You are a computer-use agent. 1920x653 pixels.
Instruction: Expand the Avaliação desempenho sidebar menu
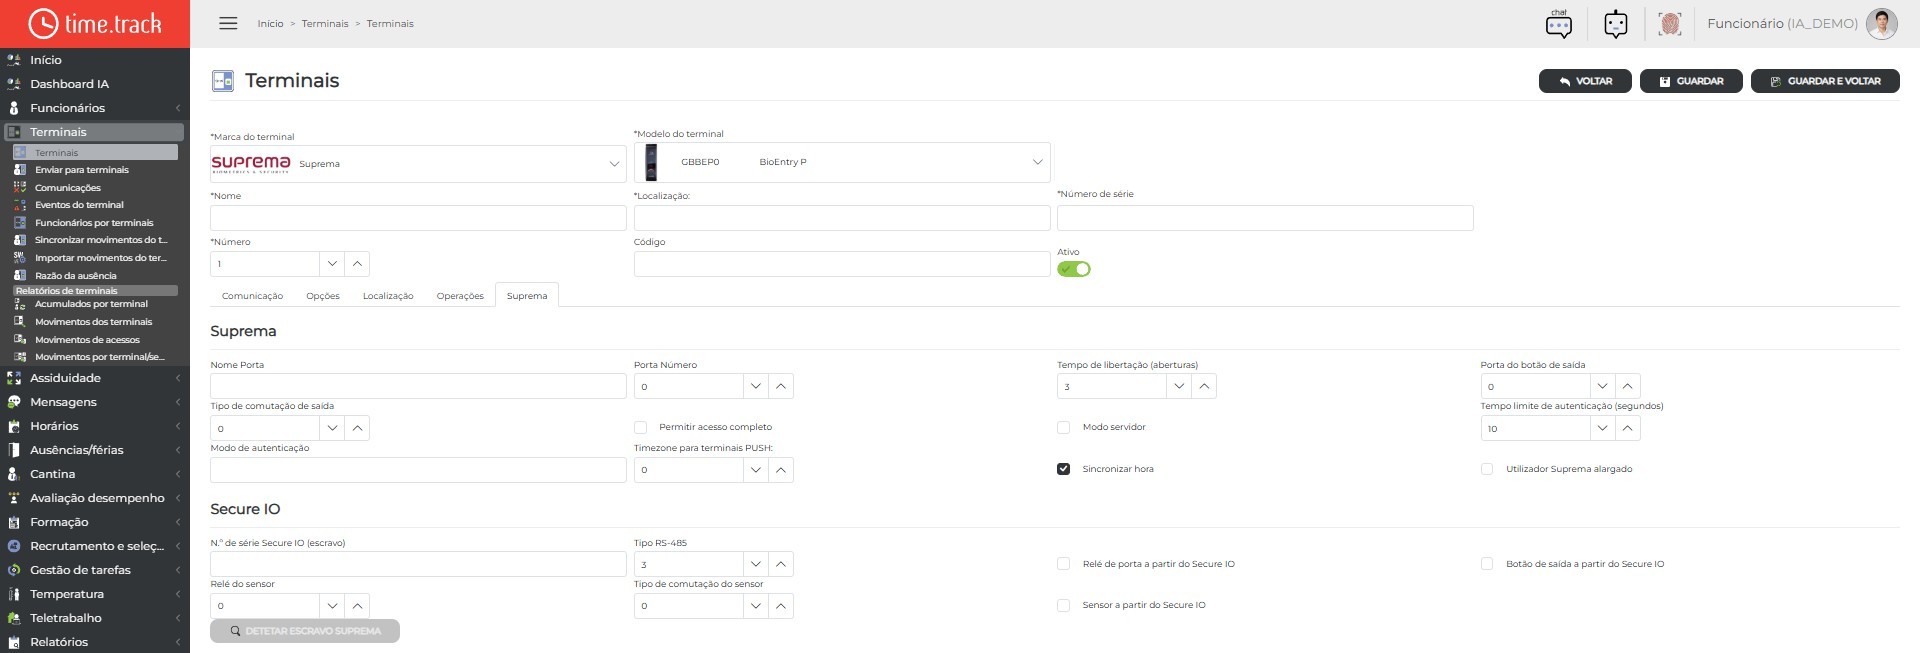[x=95, y=498]
